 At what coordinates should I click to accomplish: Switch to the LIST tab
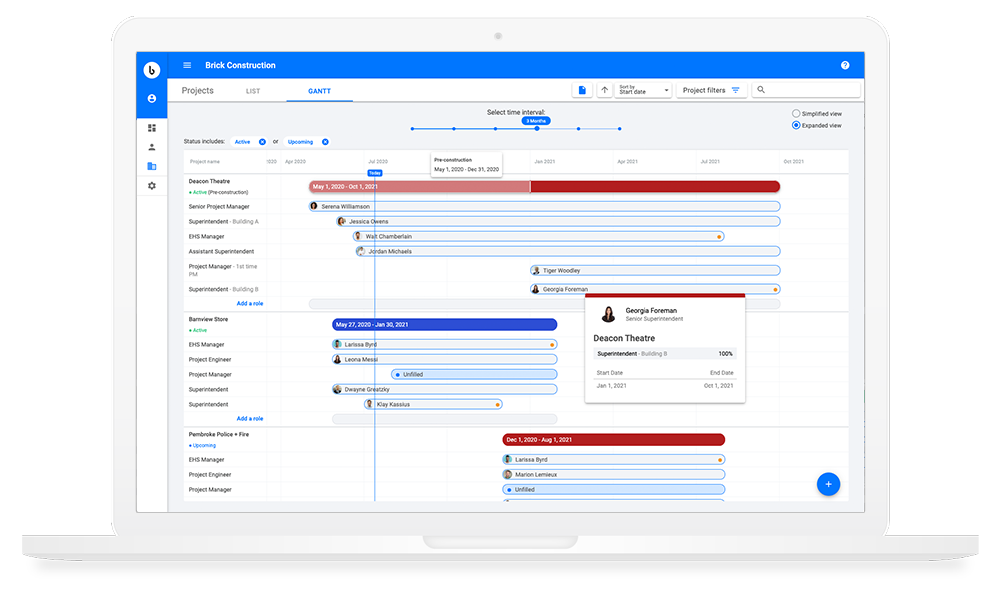coord(253,91)
